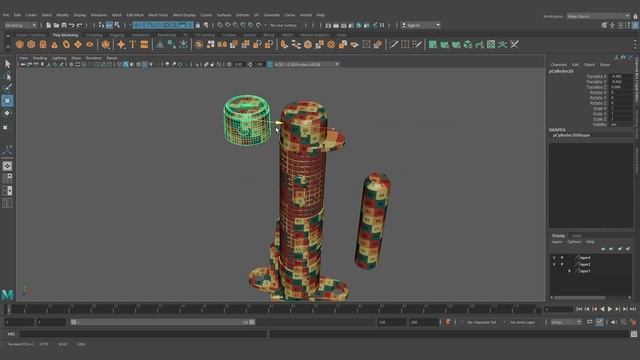Create a polygon torus from the shelf

66,44
